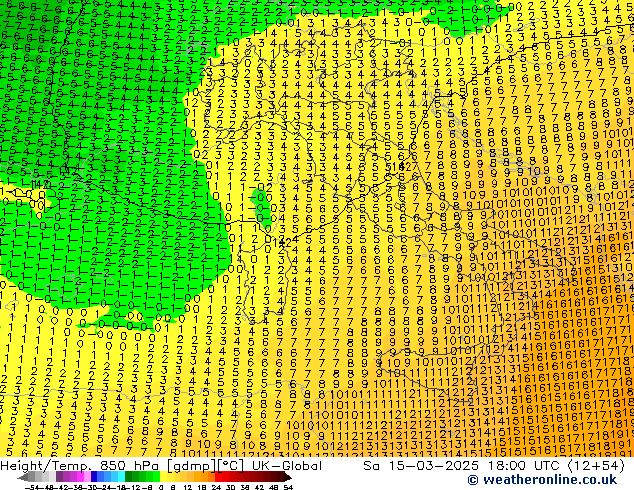634x490 pixels.
Task: Click the bright red swatch in temperature legend
Action: [218, 476]
